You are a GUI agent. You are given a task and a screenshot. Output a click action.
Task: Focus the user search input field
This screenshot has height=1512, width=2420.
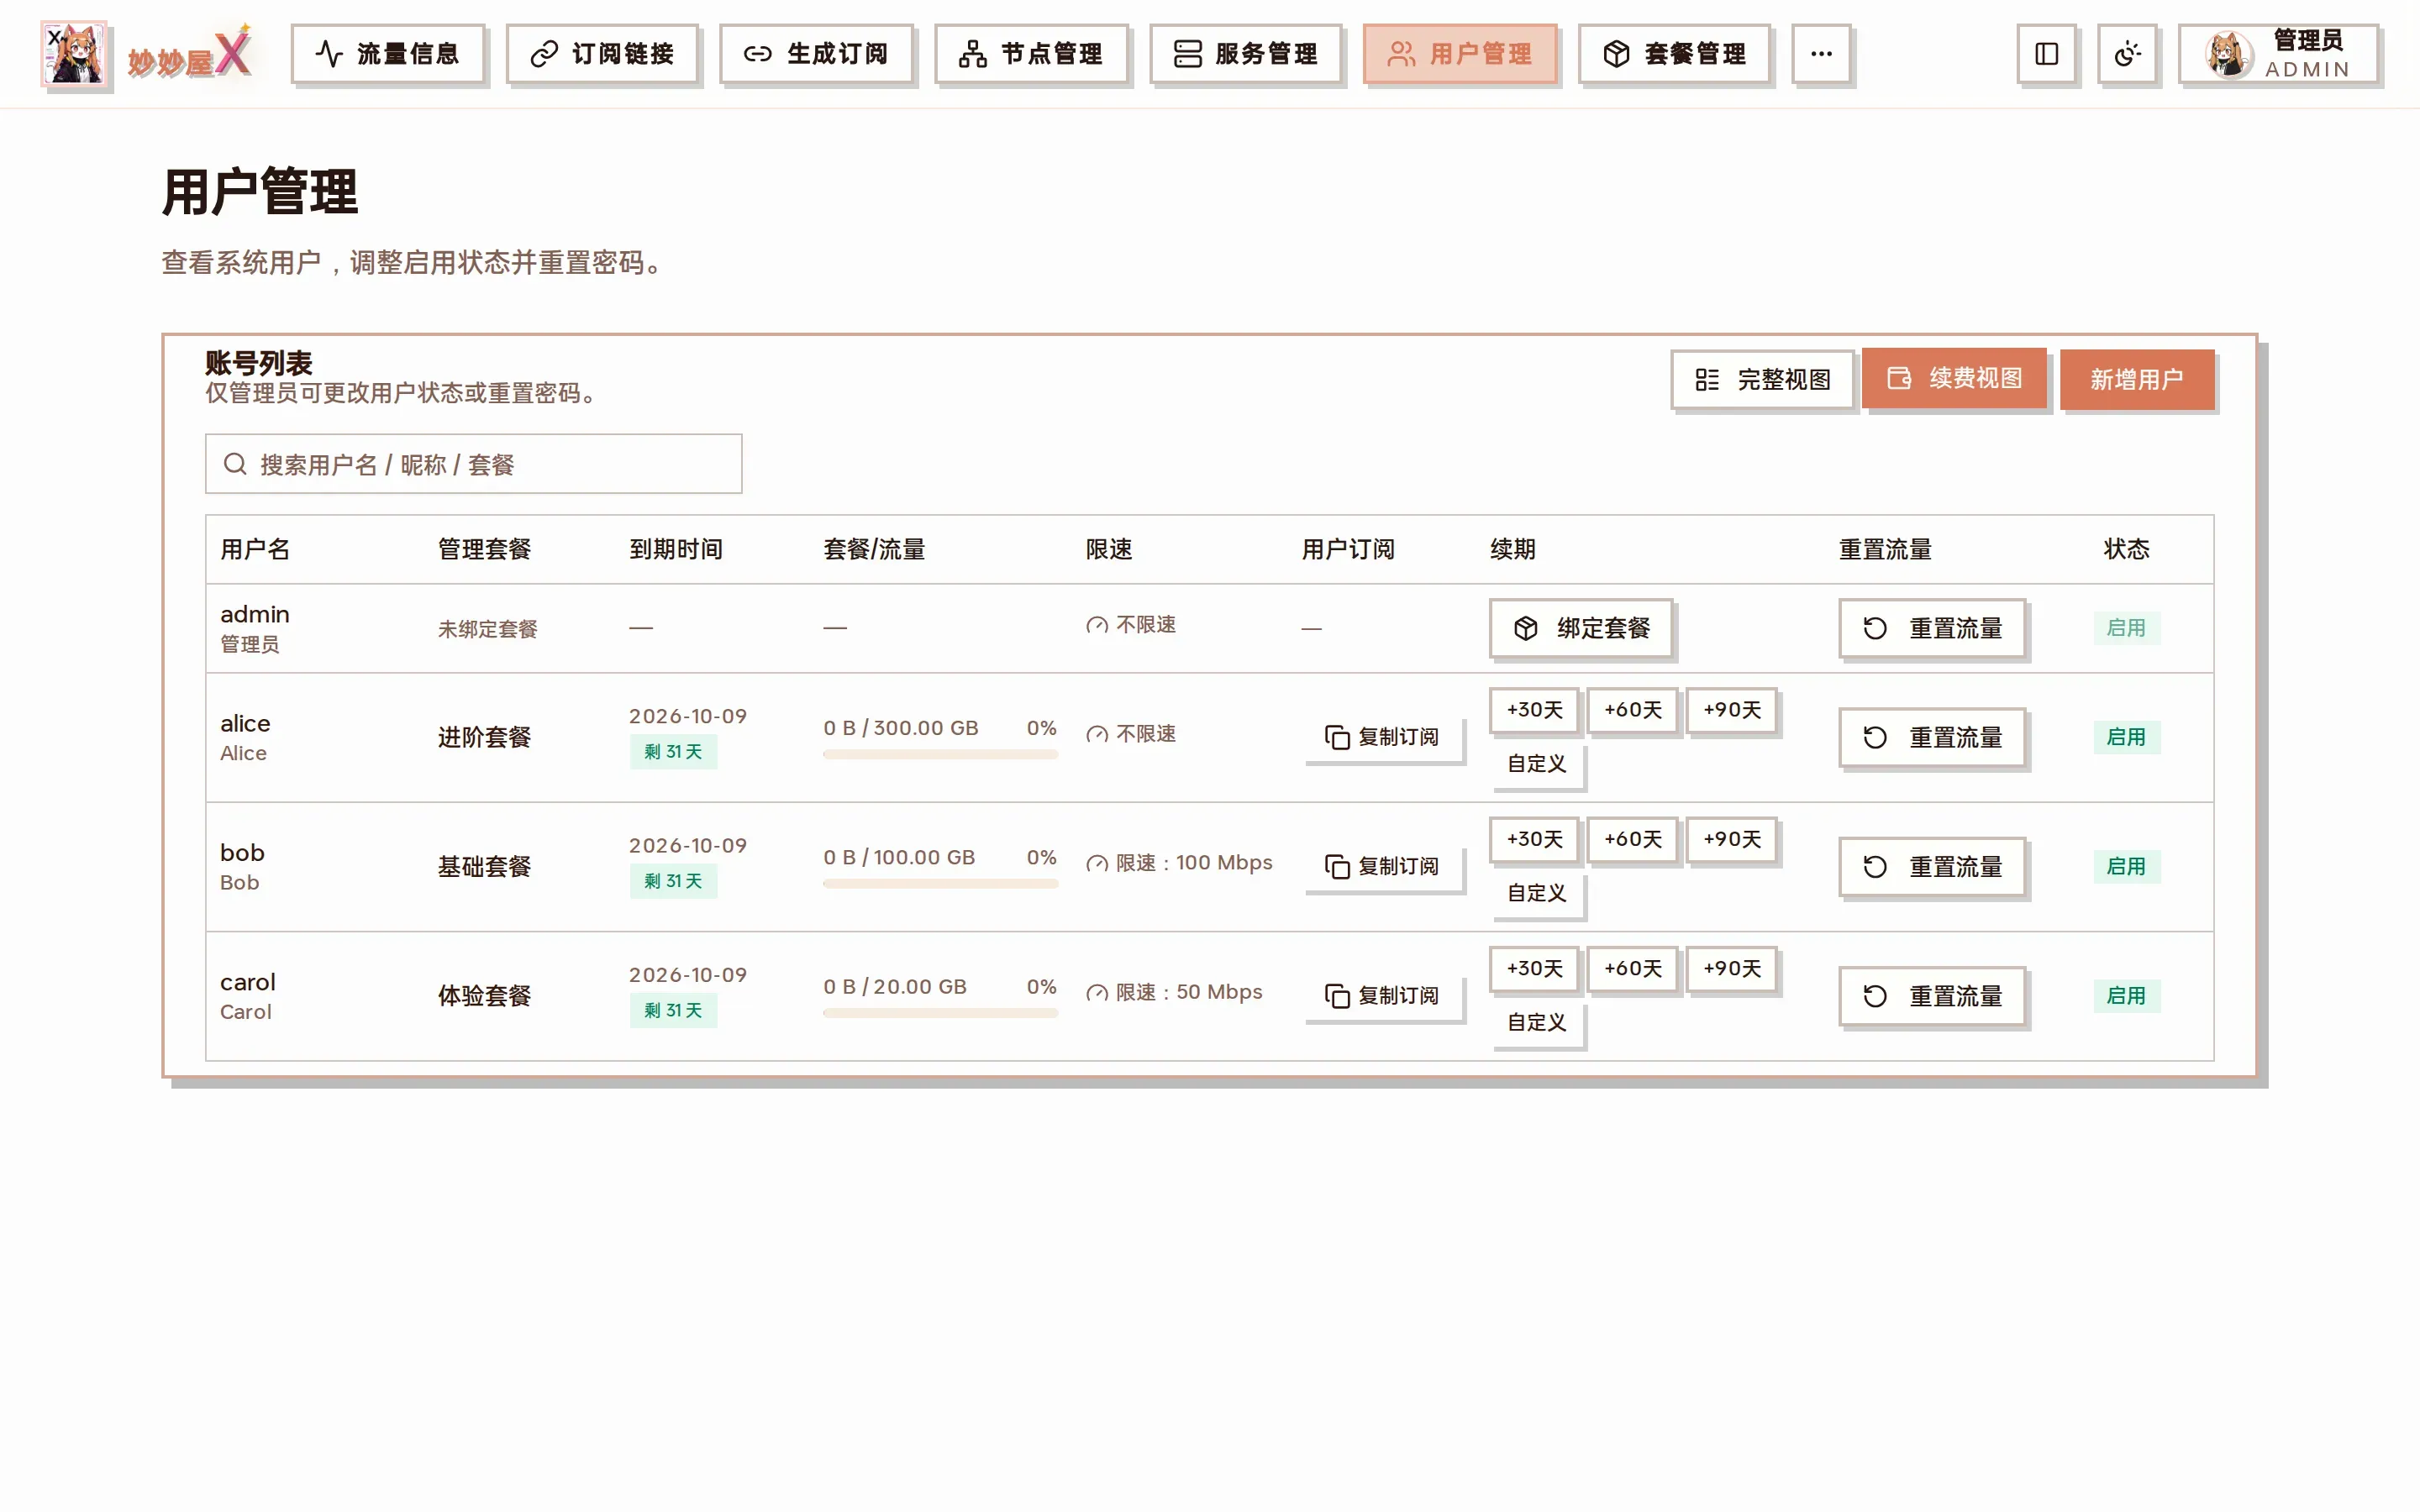click(x=474, y=464)
